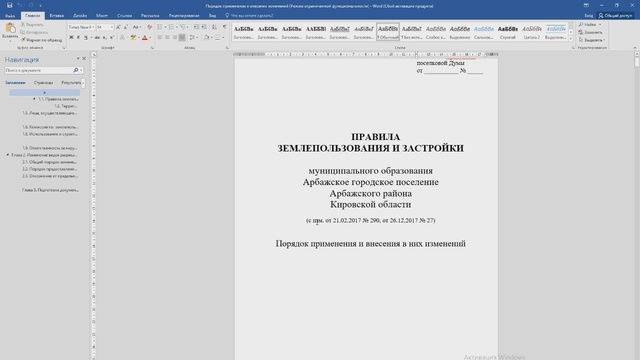640x360 pixels.
Task: Toggle Bold formatting (Ж)
Action: [x=71, y=38]
